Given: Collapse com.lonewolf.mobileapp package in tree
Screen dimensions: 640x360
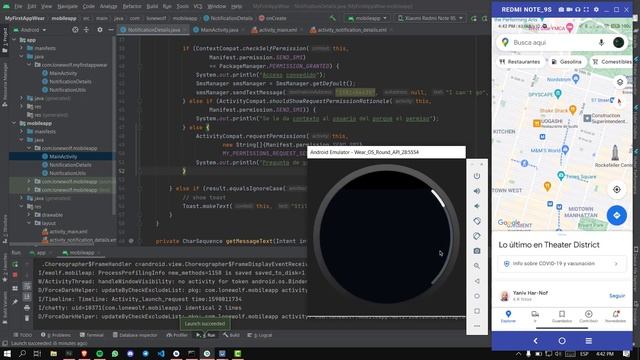Looking at the screenshot, I should tap(29, 148).
